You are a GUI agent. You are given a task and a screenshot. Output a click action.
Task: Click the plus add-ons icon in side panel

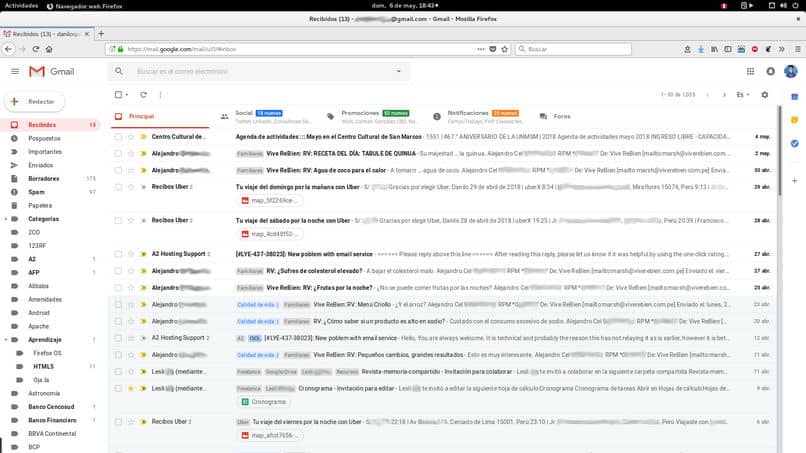pos(795,180)
